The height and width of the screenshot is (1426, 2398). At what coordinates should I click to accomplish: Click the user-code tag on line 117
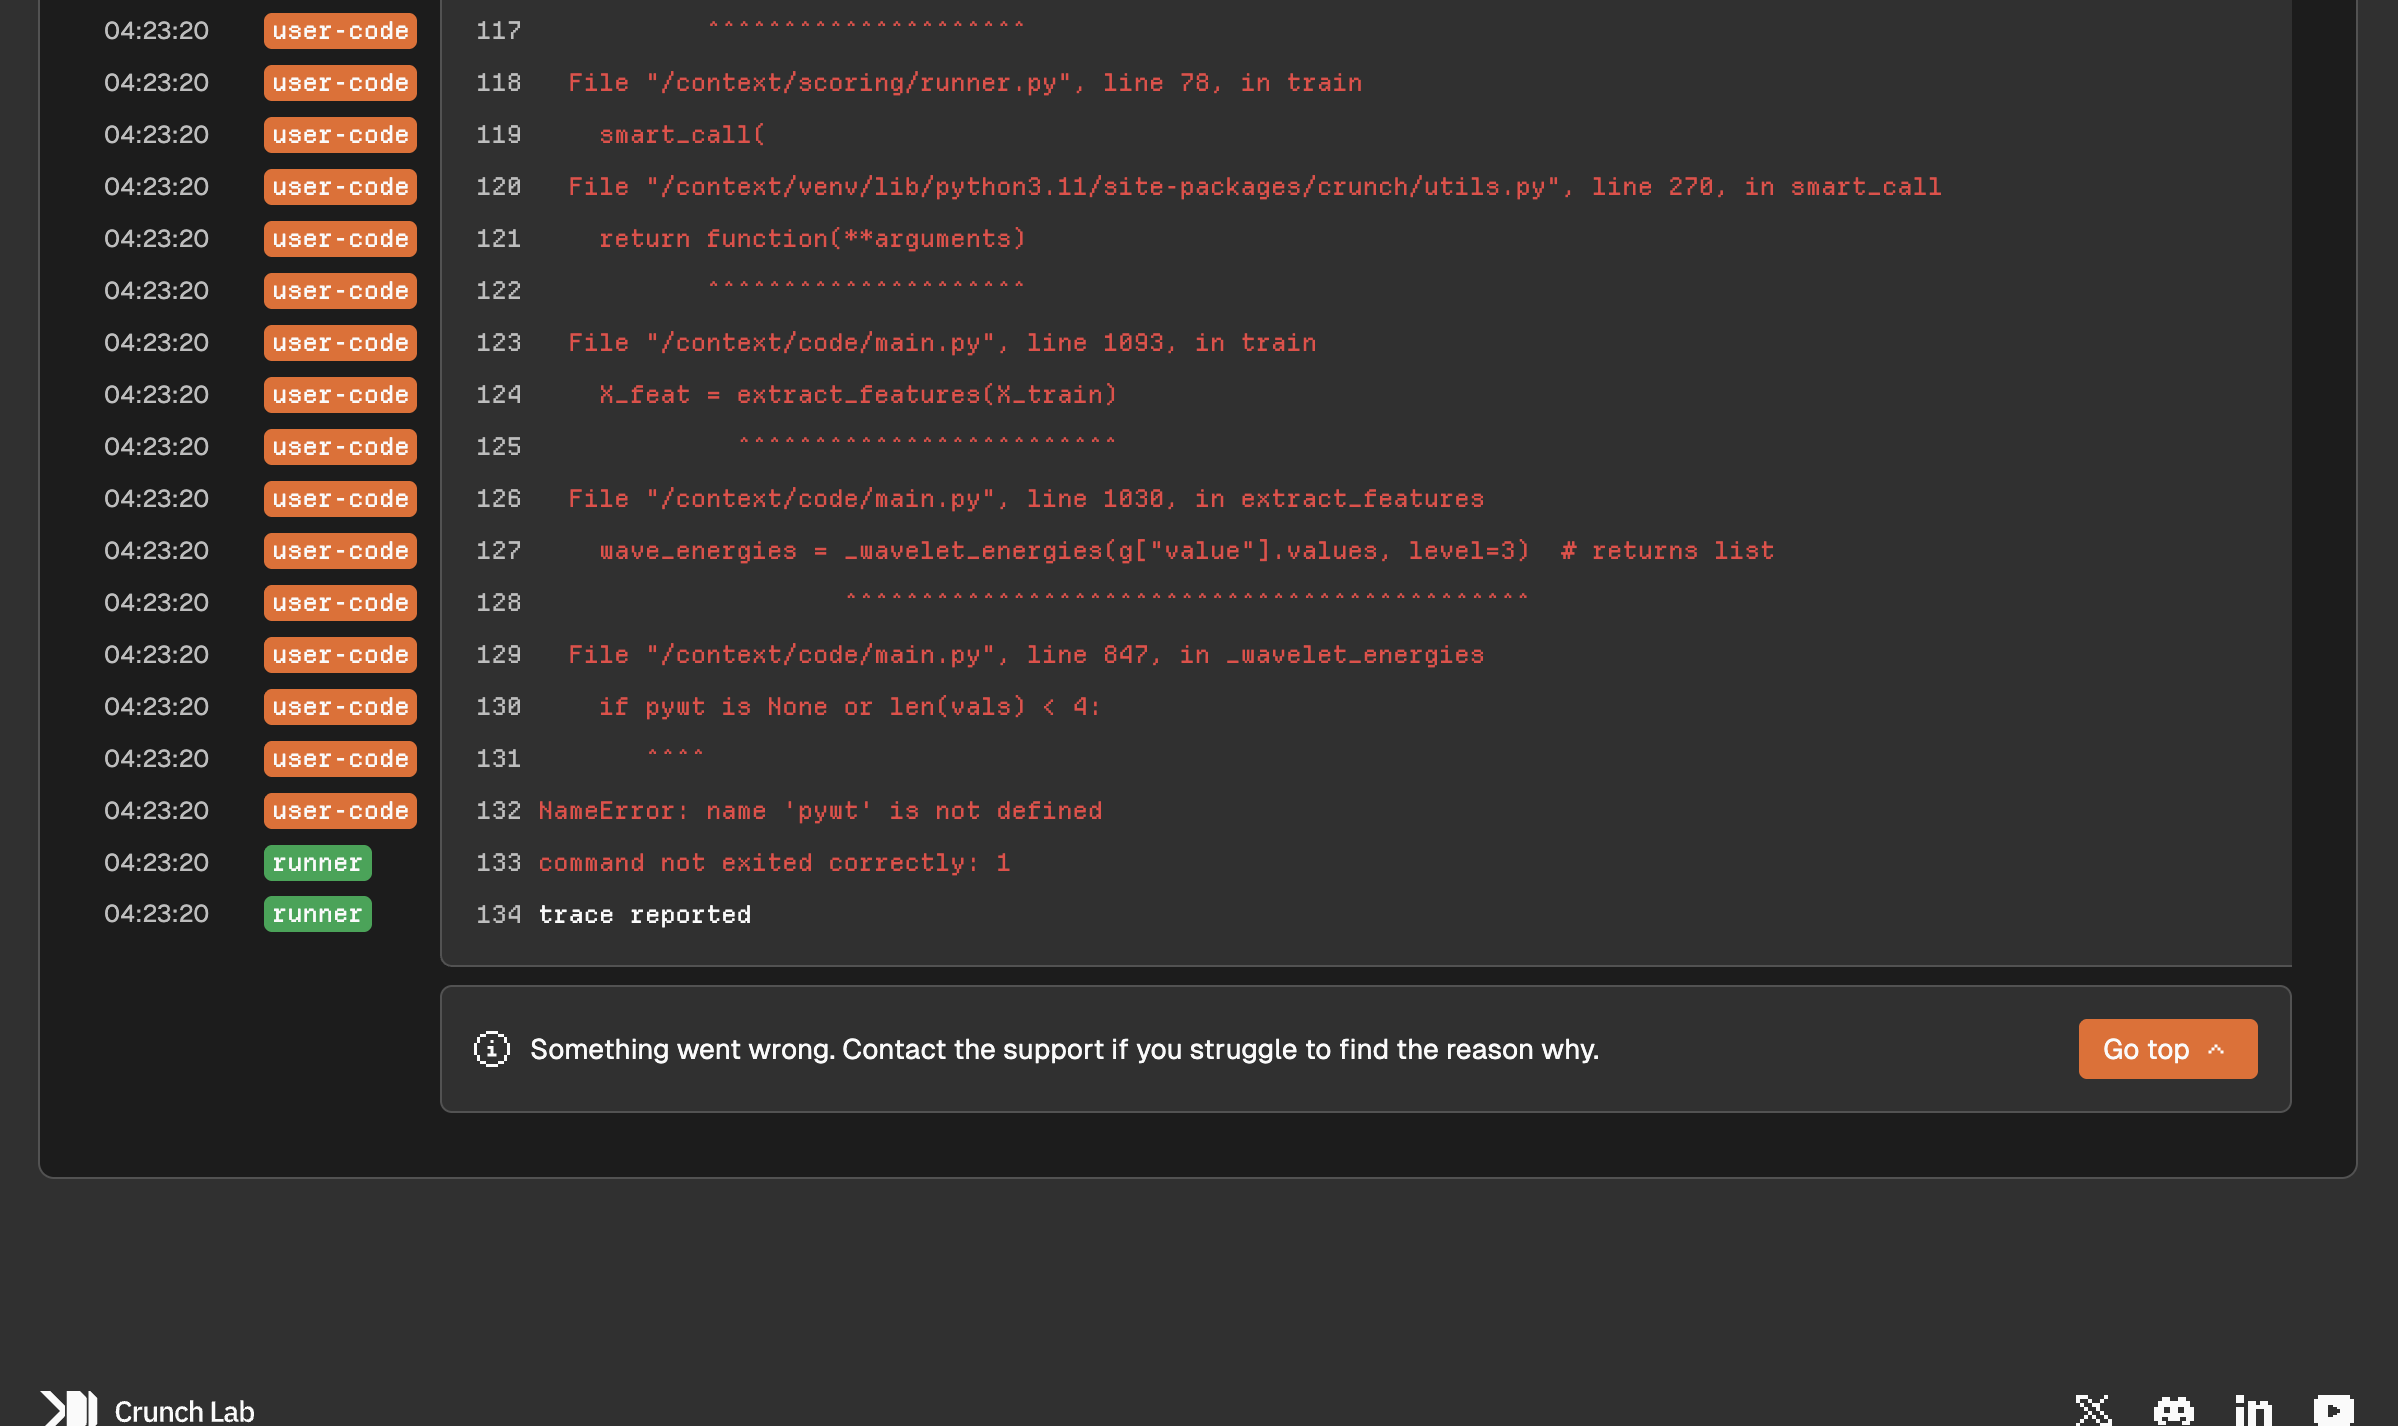340,31
